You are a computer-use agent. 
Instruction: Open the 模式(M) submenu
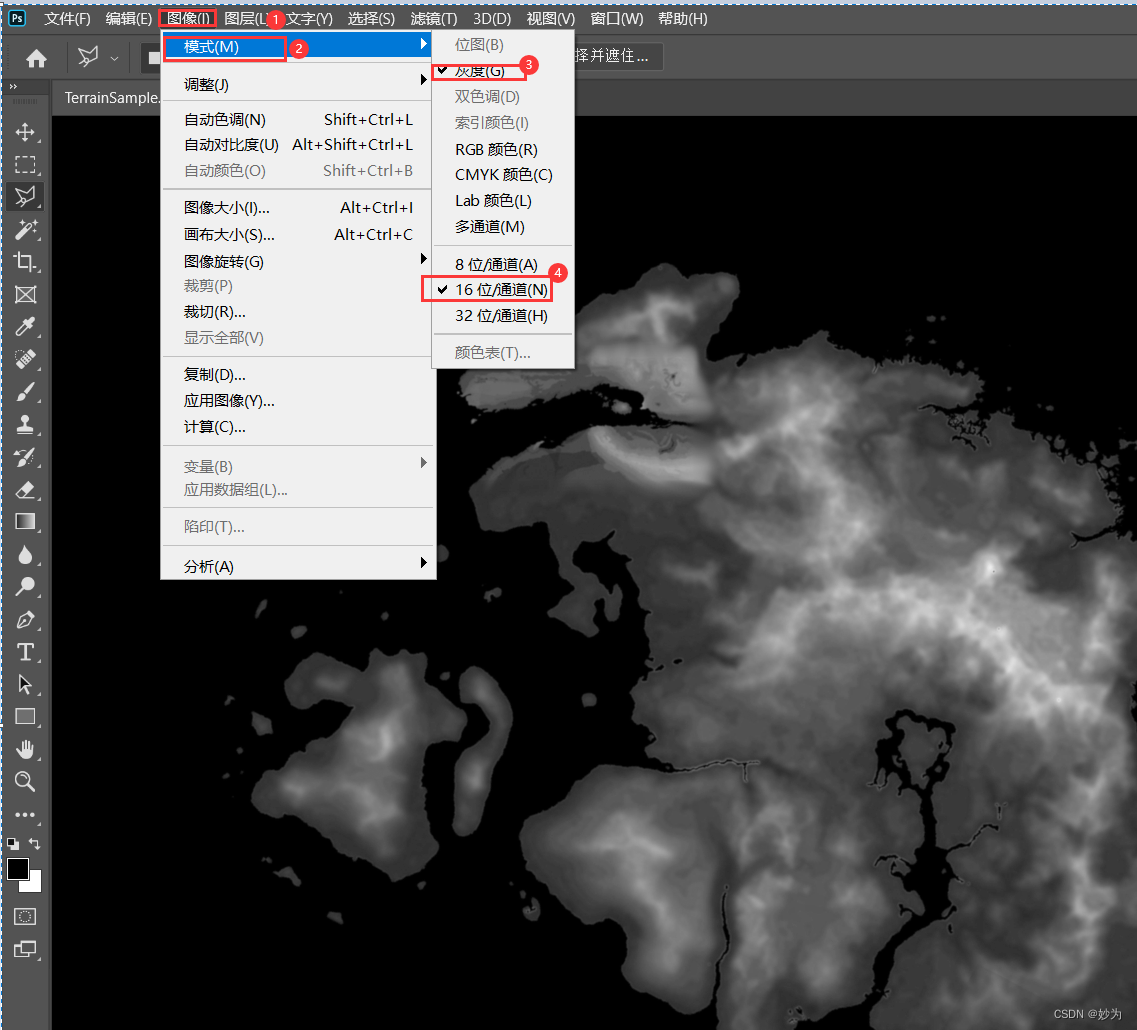[x=297, y=46]
